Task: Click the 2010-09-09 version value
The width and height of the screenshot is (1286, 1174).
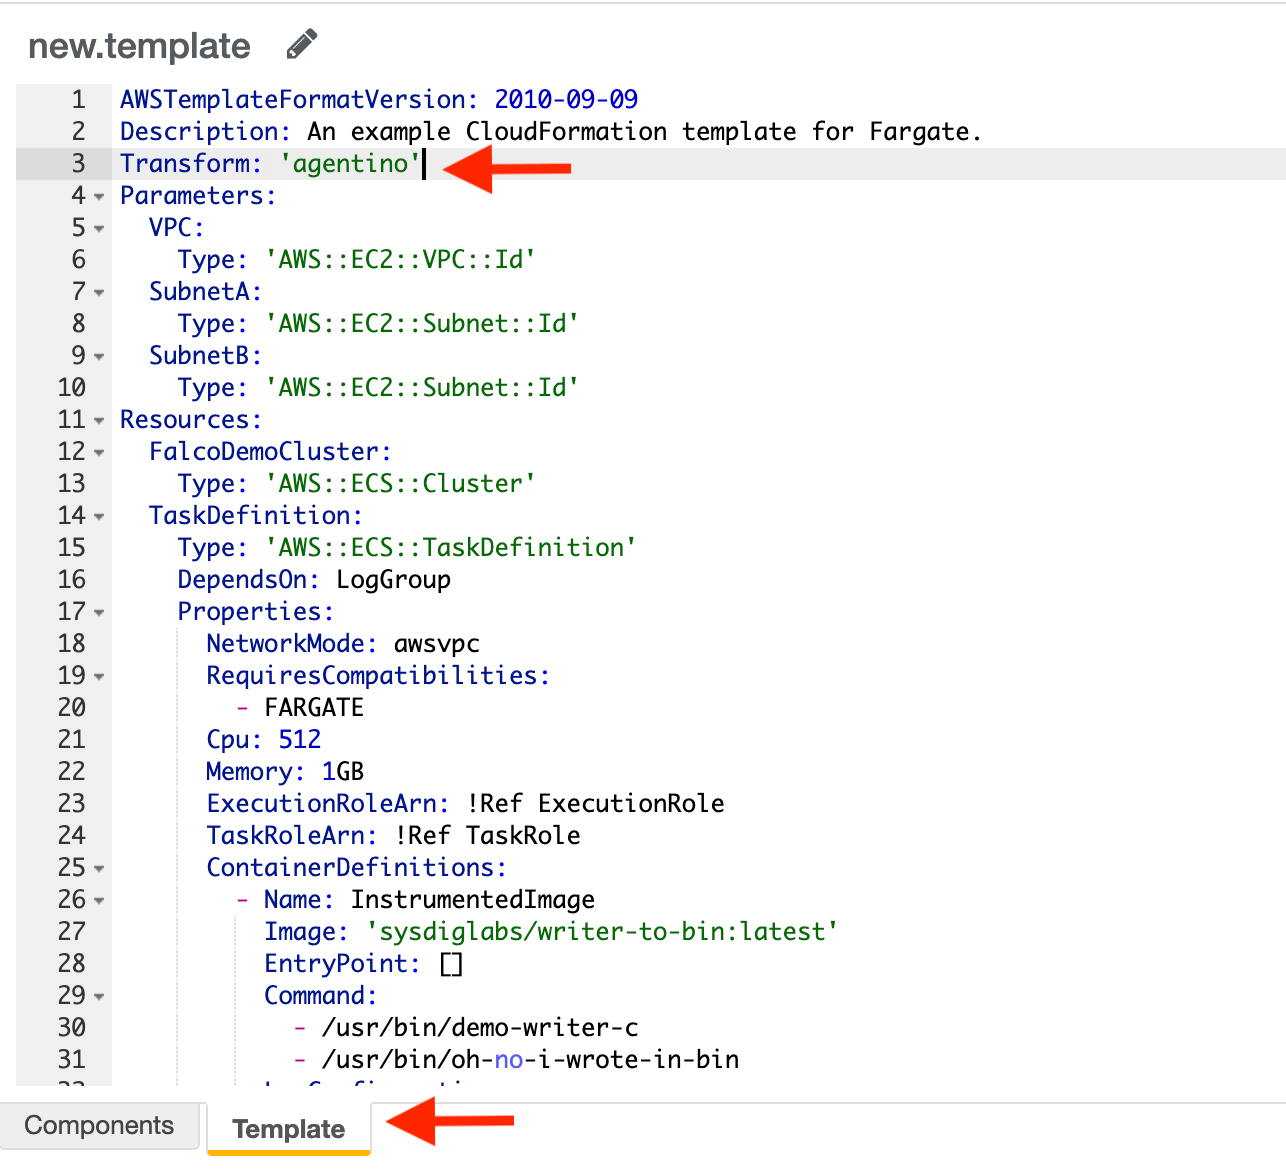Action: 566,99
